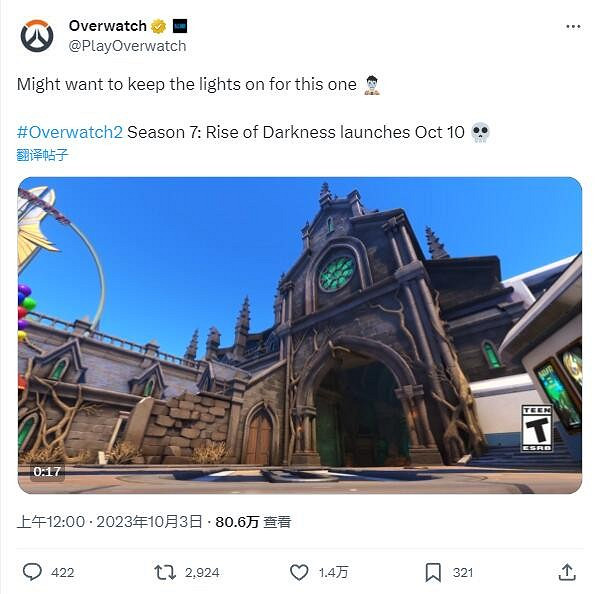599x594 pixels.
Task: Open the @PlayOverwatch handle link
Action: coord(127,46)
